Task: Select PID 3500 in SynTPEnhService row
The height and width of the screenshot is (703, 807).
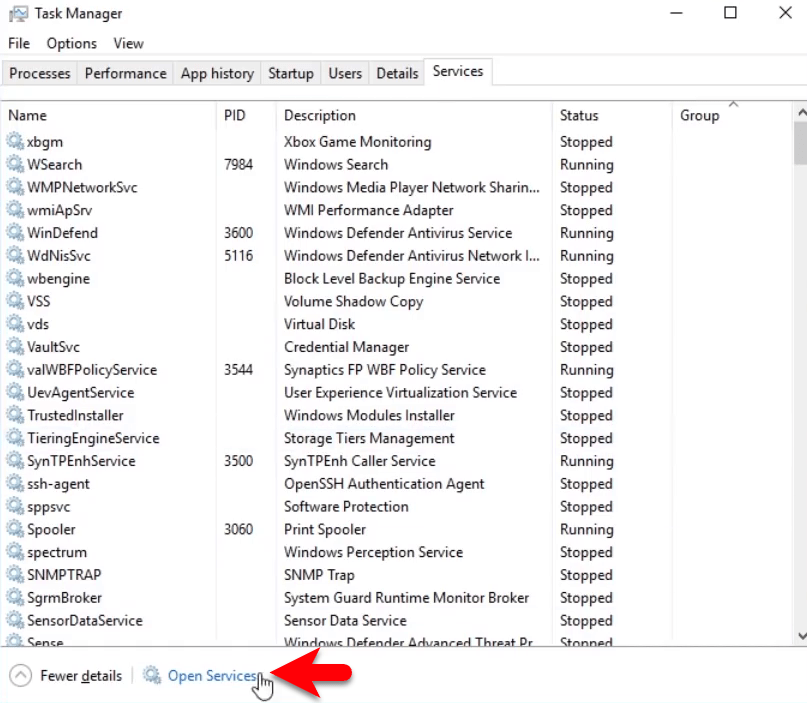Action: 238,461
